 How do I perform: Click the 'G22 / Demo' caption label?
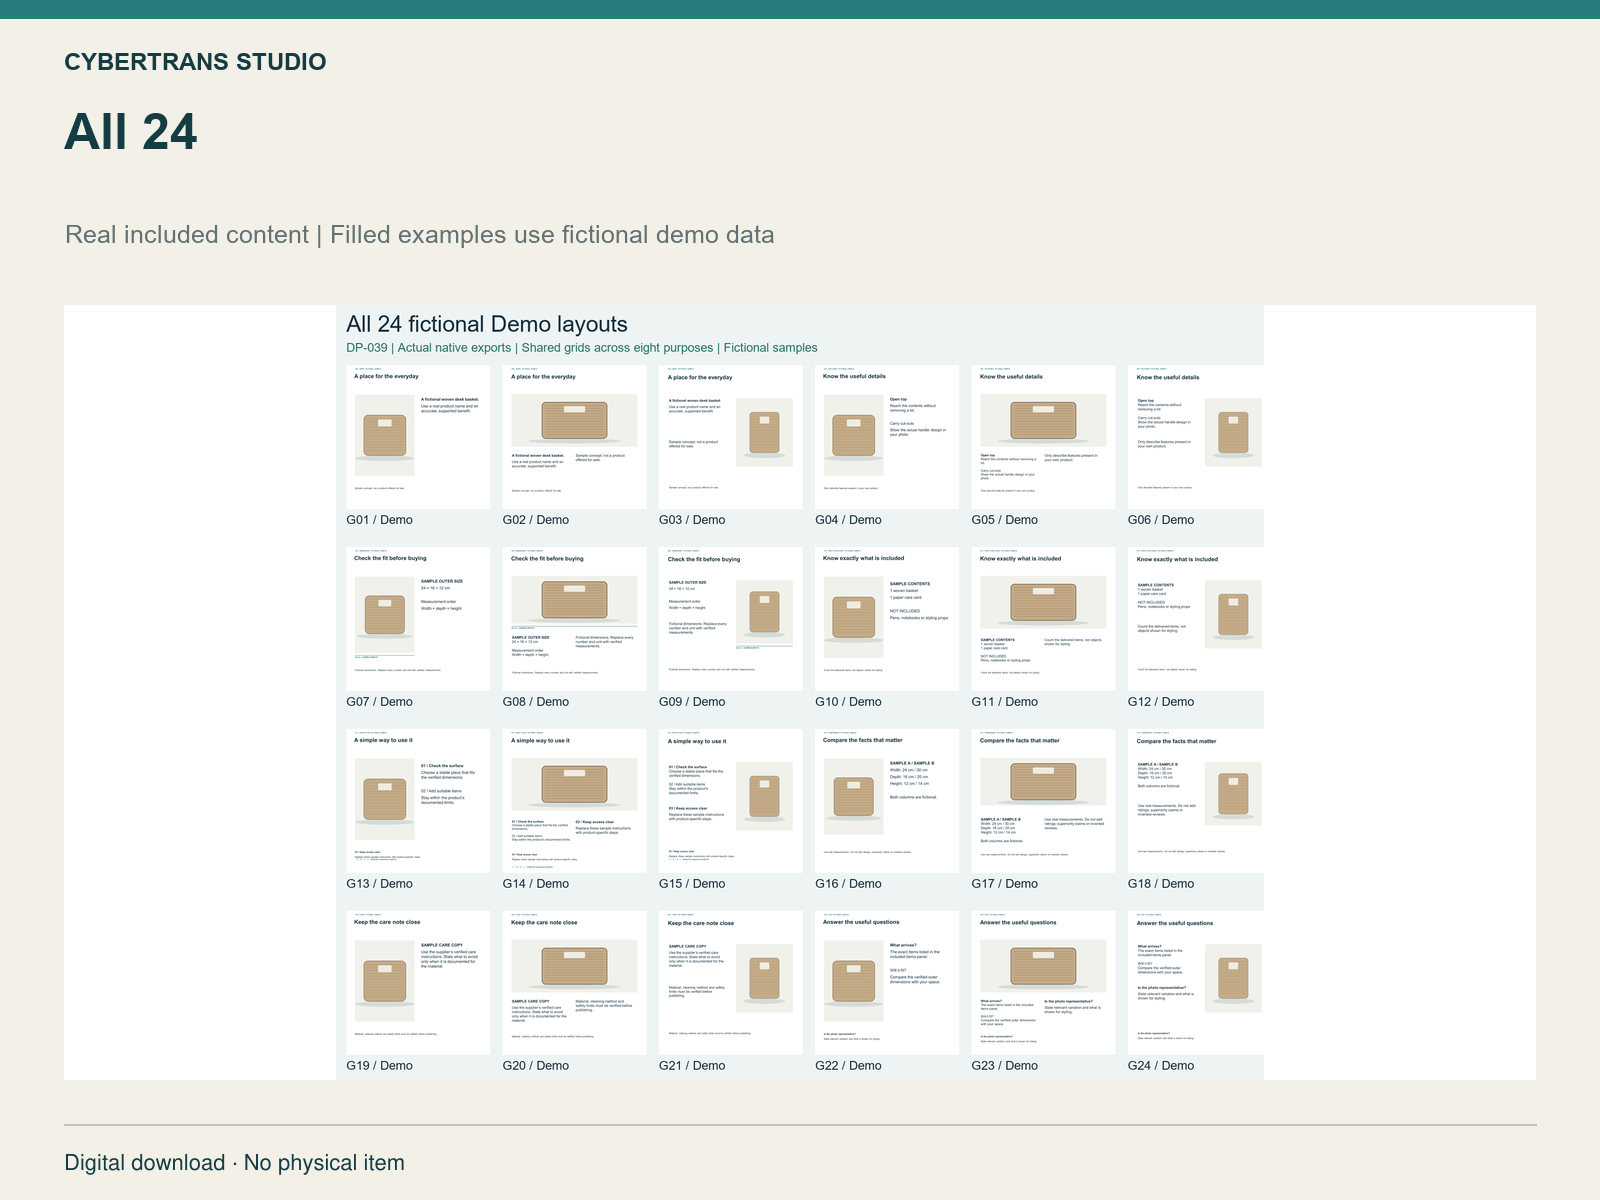point(849,1066)
